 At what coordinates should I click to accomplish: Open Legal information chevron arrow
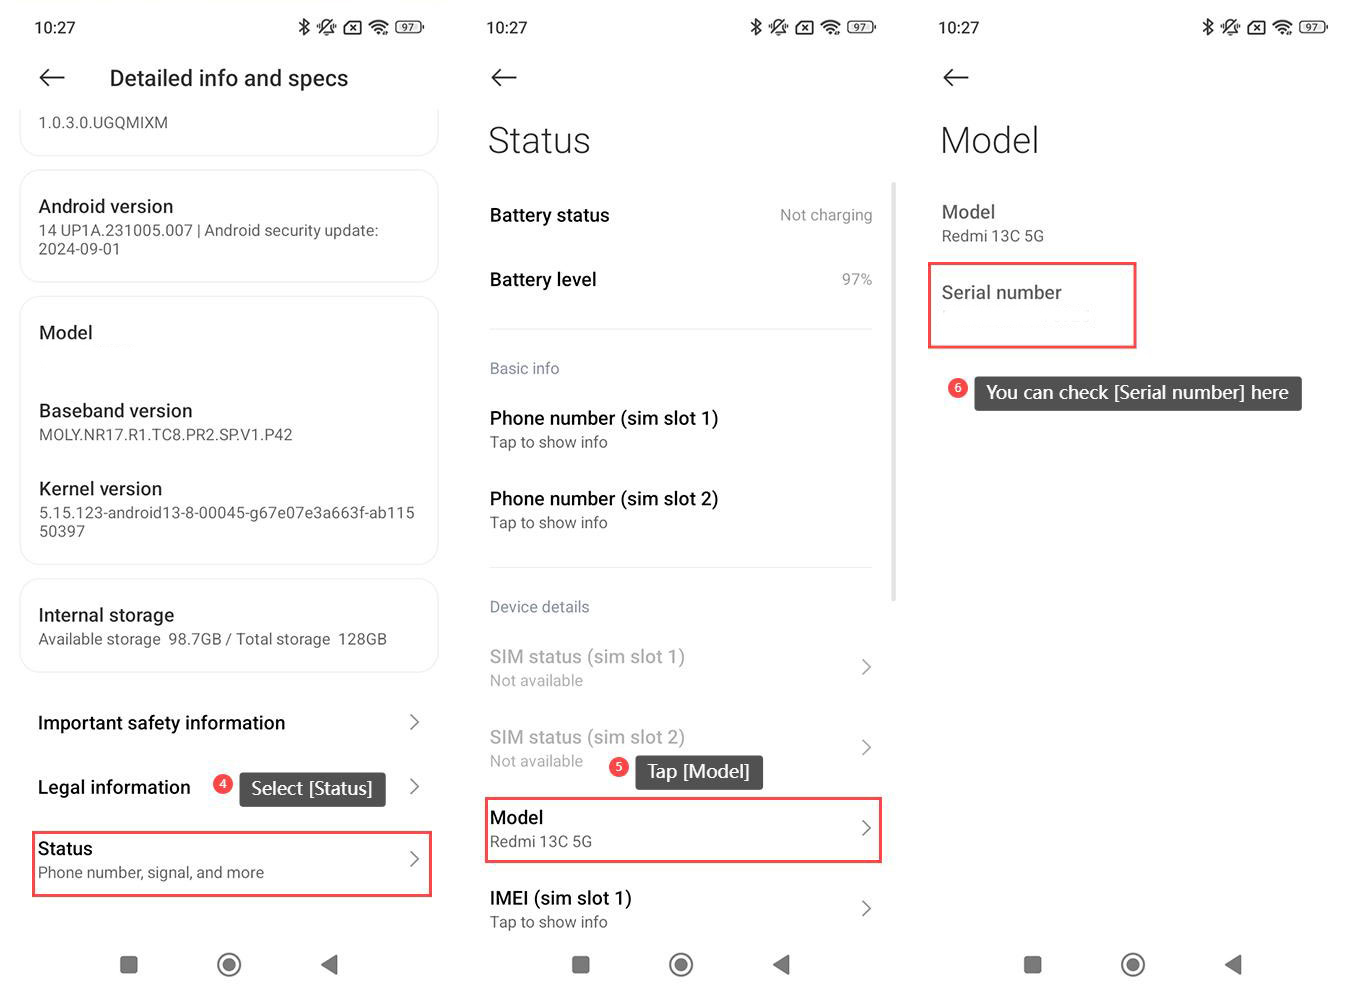[x=414, y=787]
